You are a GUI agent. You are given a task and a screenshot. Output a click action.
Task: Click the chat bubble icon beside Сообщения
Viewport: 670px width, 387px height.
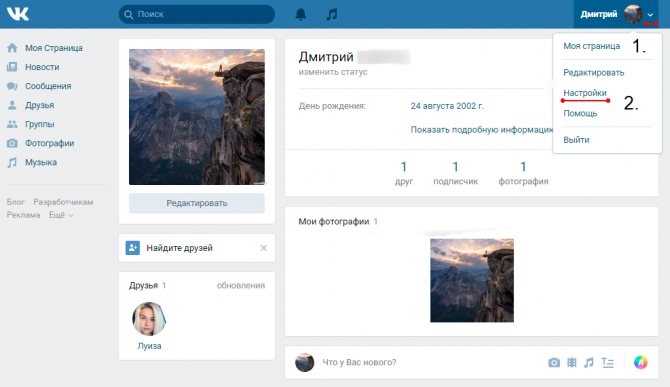coord(12,86)
